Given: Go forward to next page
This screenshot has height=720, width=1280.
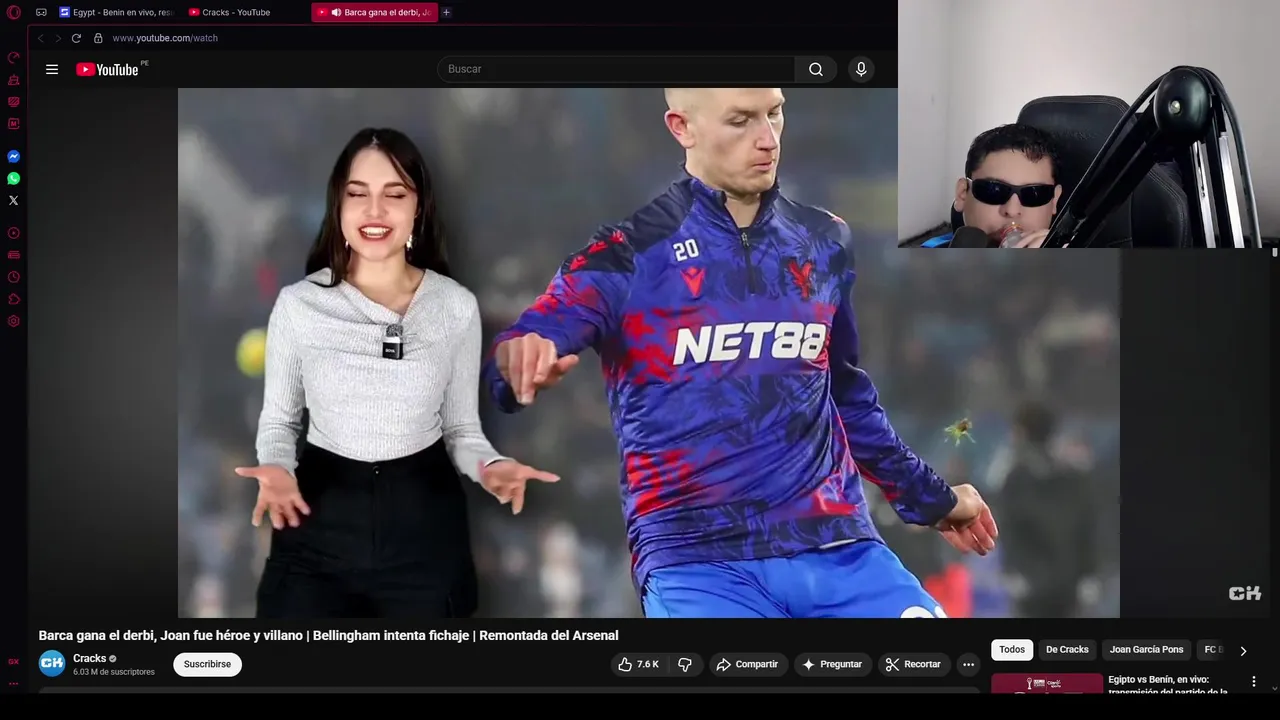Looking at the screenshot, I should pyautogui.click(x=58, y=38).
